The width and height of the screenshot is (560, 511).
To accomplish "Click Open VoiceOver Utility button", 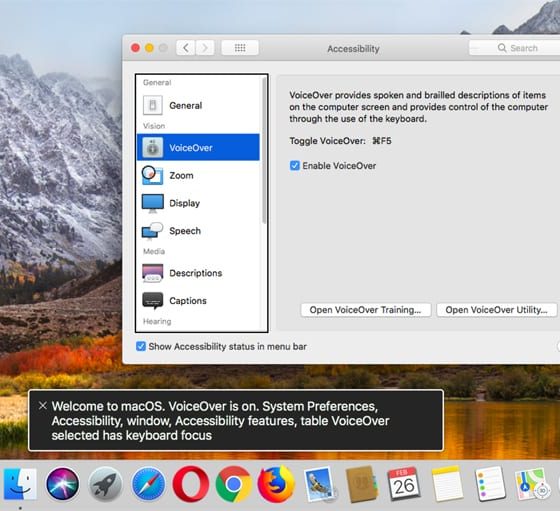I will [496, 310].
